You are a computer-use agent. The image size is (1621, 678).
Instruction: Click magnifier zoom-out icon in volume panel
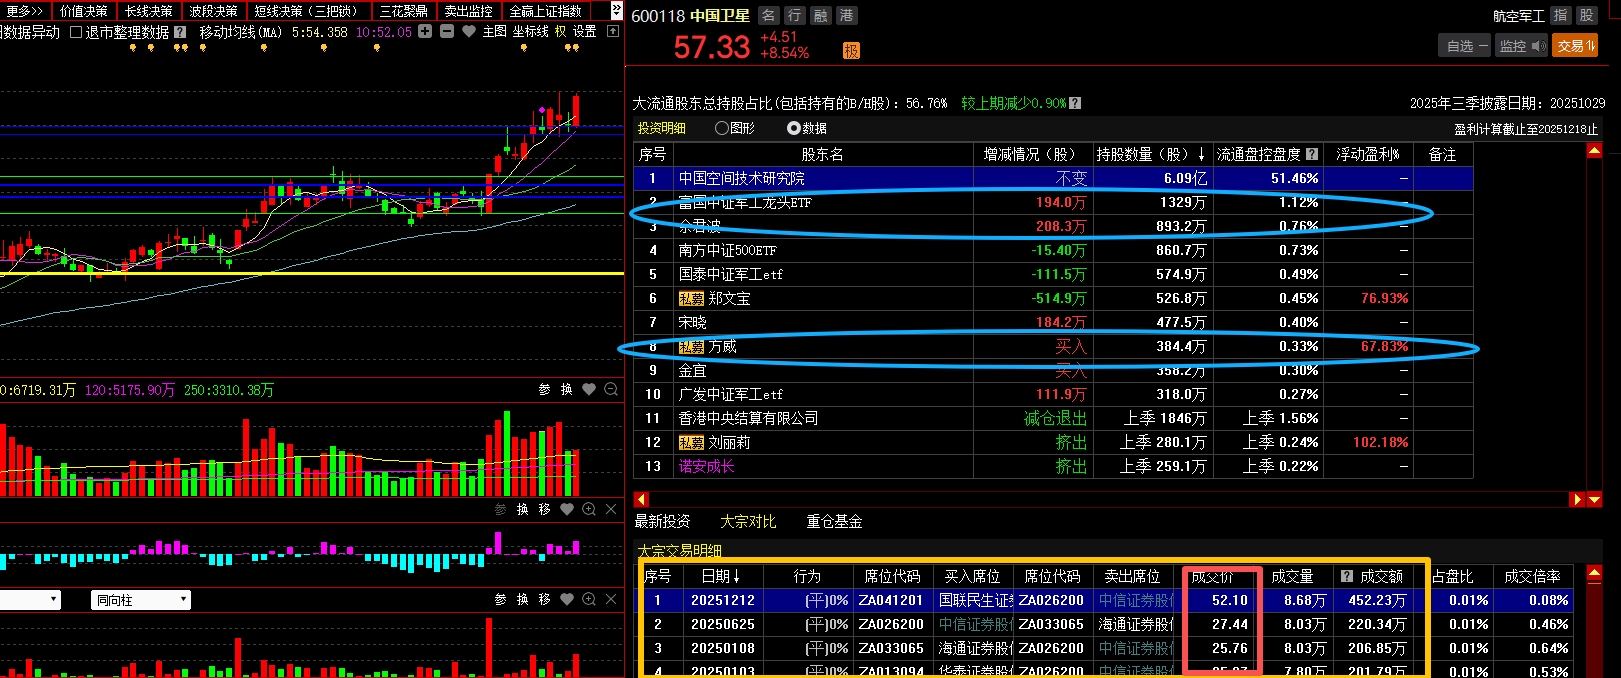tap(611, 390)
